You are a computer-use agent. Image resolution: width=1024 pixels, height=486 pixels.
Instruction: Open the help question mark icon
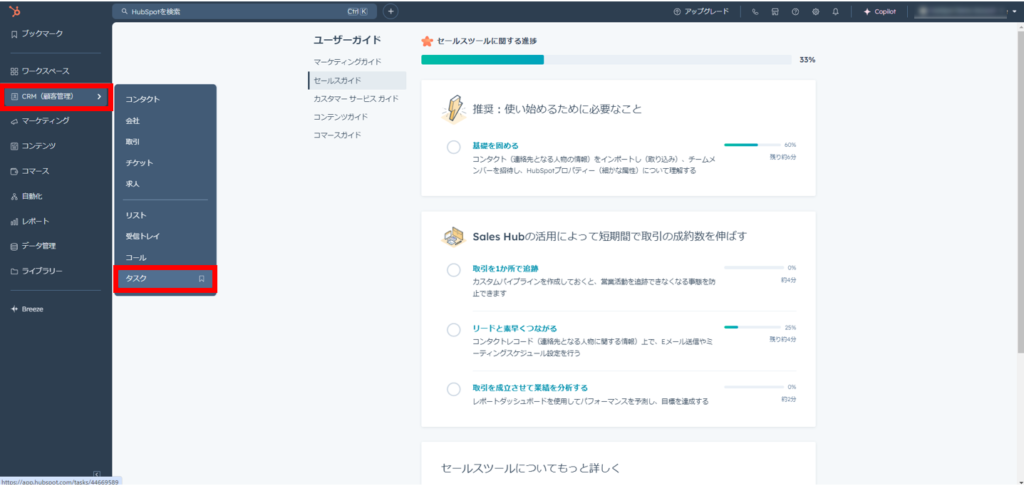pyautogui.click(x=795, y=12)
